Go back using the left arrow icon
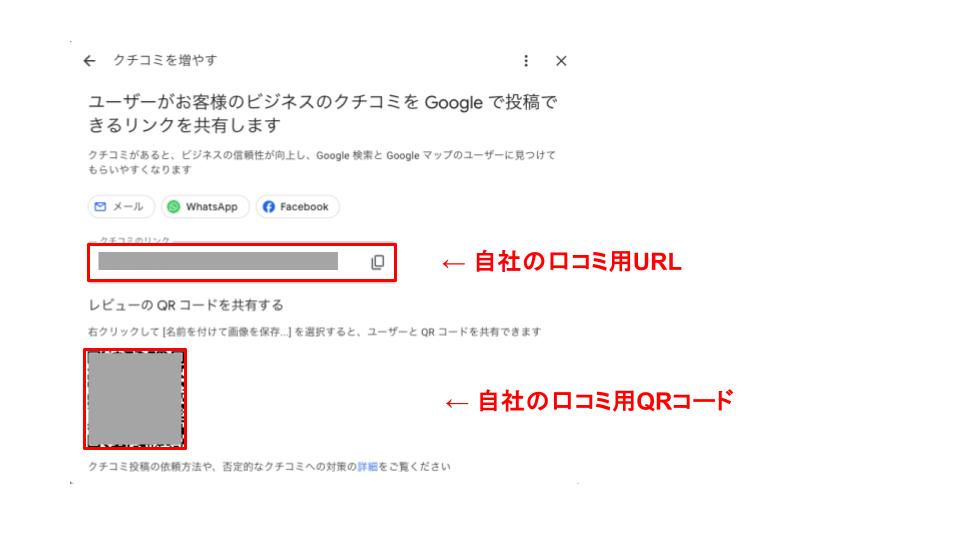 89,61
